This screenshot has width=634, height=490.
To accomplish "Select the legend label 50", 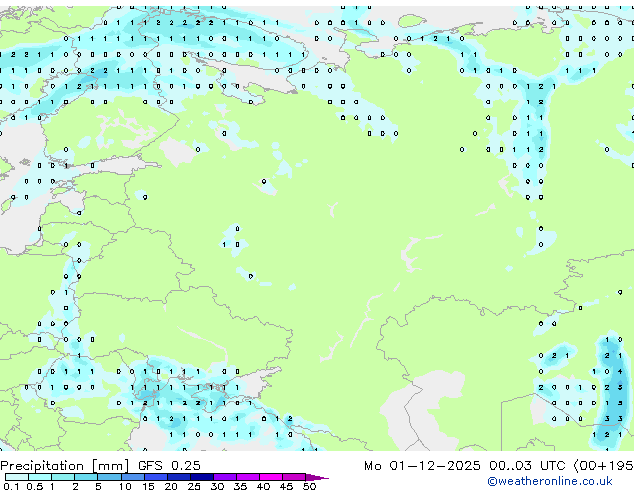I will 309,486.
